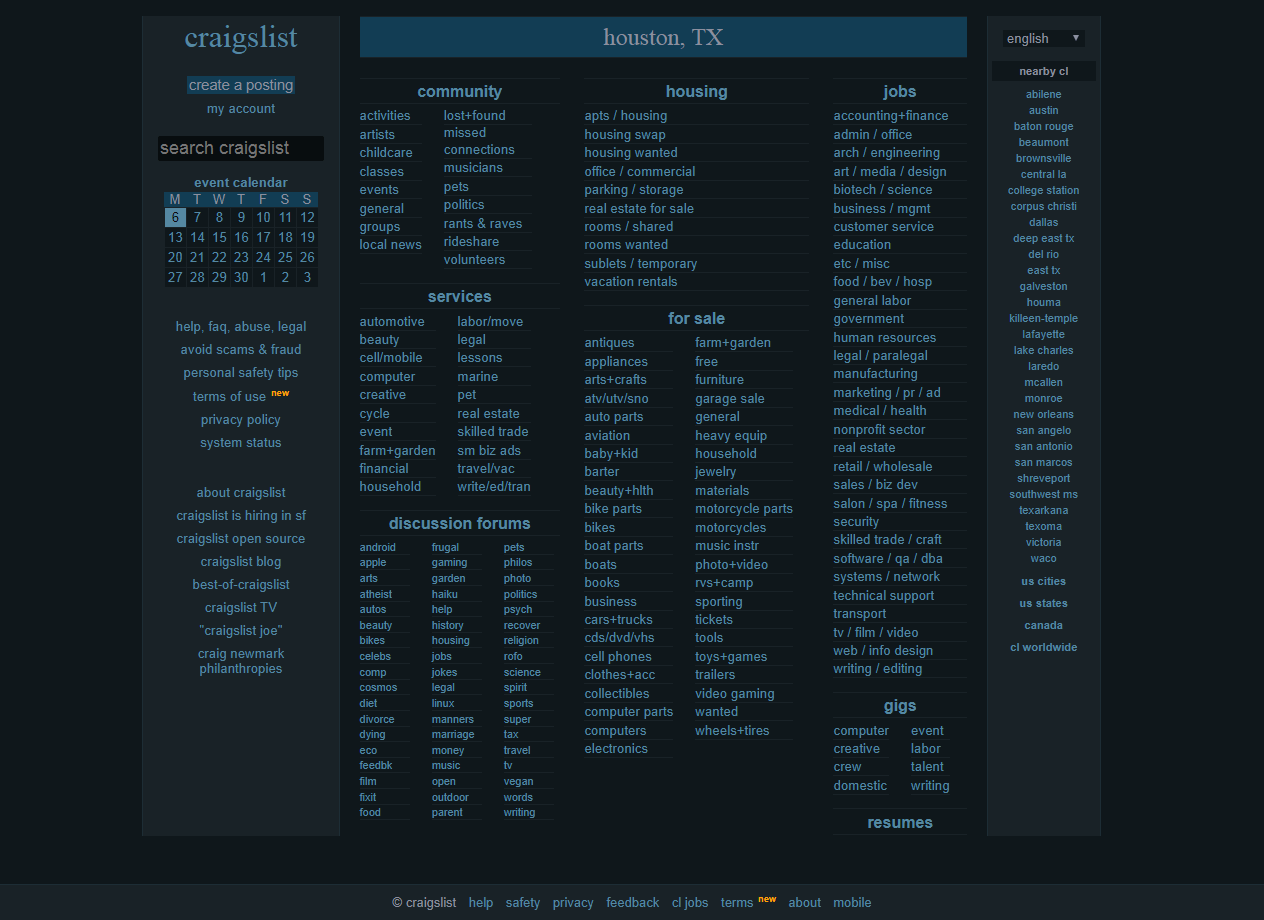Open lost+found in community
Image resolution: width=1264 pixels, height=920 pixels.
click(x=475, y=115)
